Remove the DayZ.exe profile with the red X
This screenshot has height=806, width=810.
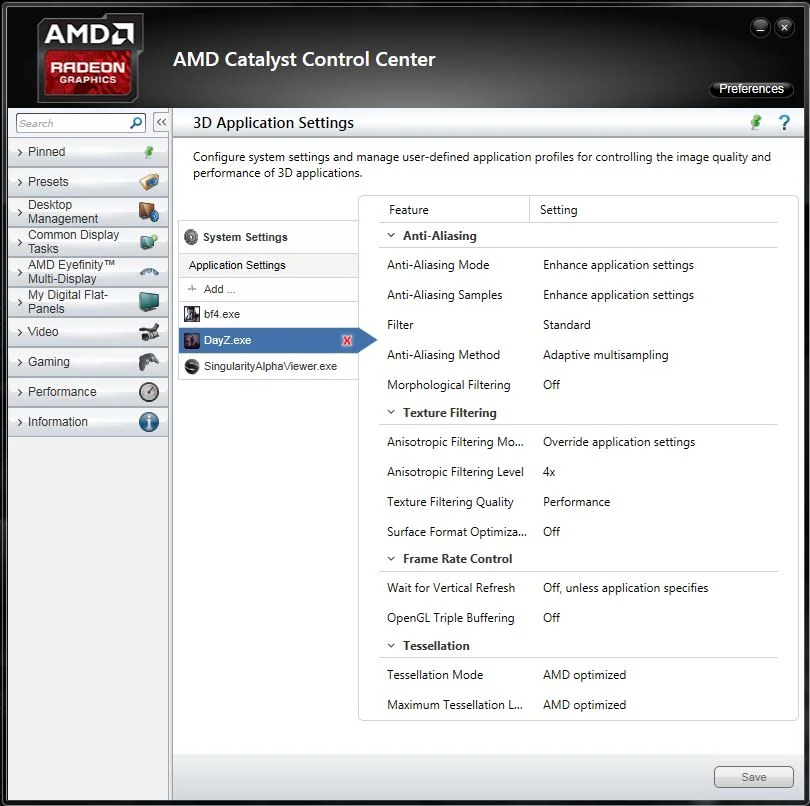[x=347, y=340]
